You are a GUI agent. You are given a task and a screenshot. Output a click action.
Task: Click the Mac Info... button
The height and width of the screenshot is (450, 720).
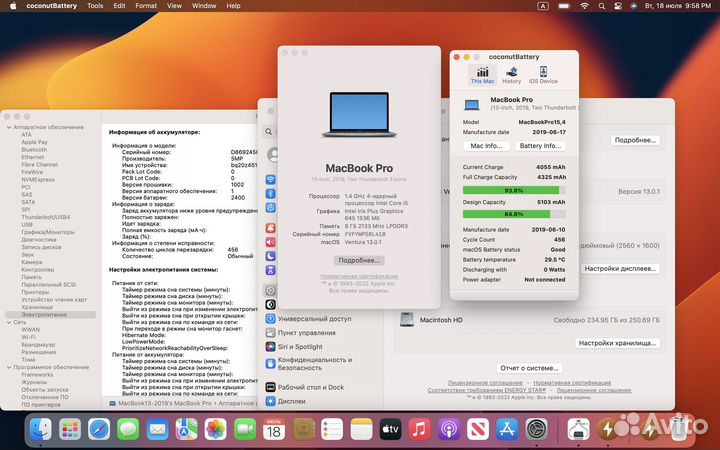[x=486, y=146]
